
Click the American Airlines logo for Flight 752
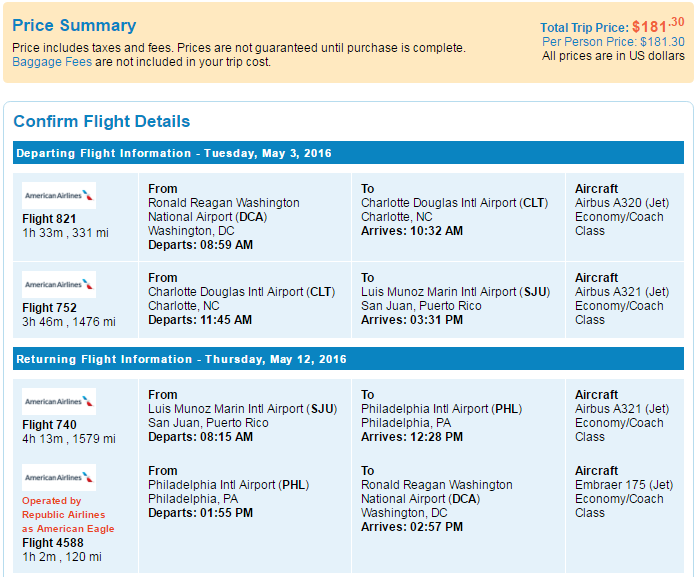(59, 284)
